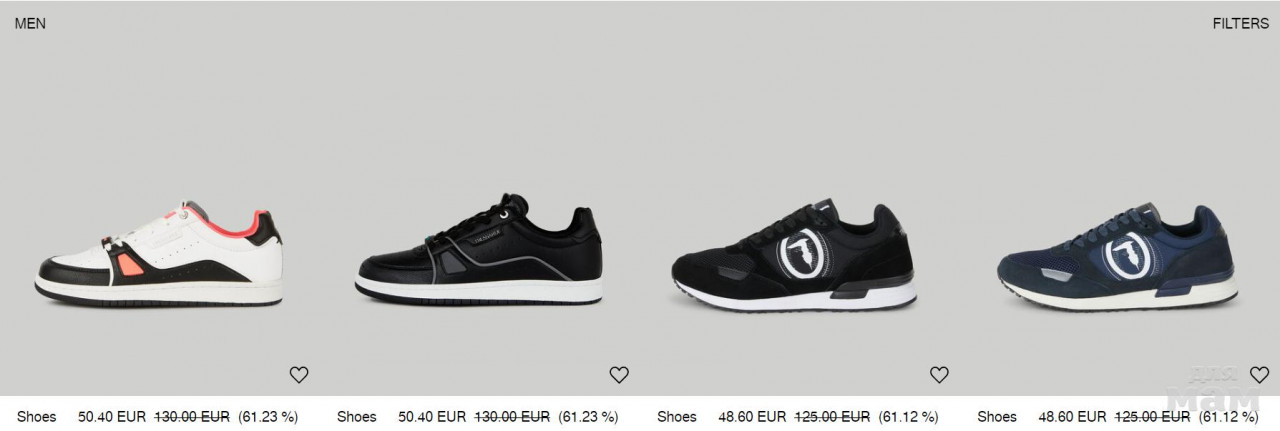Click the fourth product's Shoes label
The width and height of the screenshot is (1280, 431).
click(997, 417)
